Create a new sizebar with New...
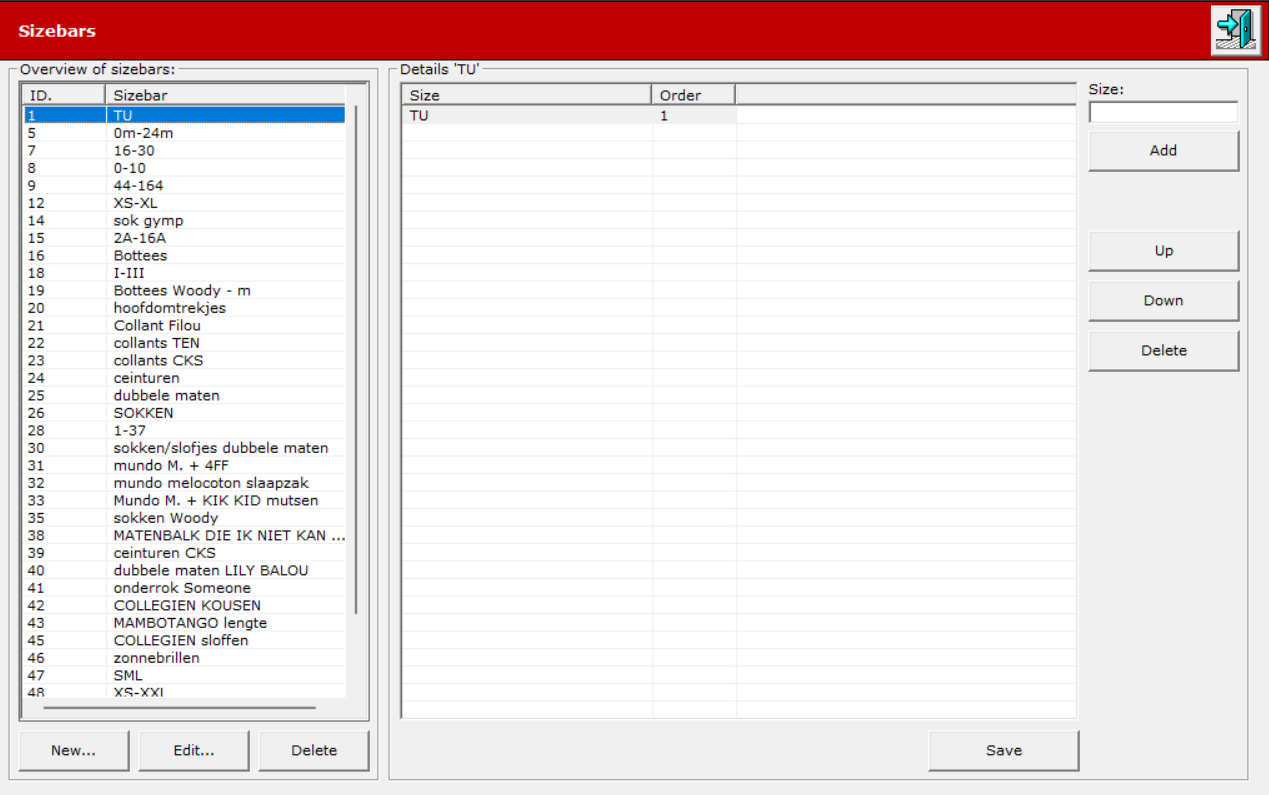The width and height of the screenshot is (1269, 795). point(74,751)
